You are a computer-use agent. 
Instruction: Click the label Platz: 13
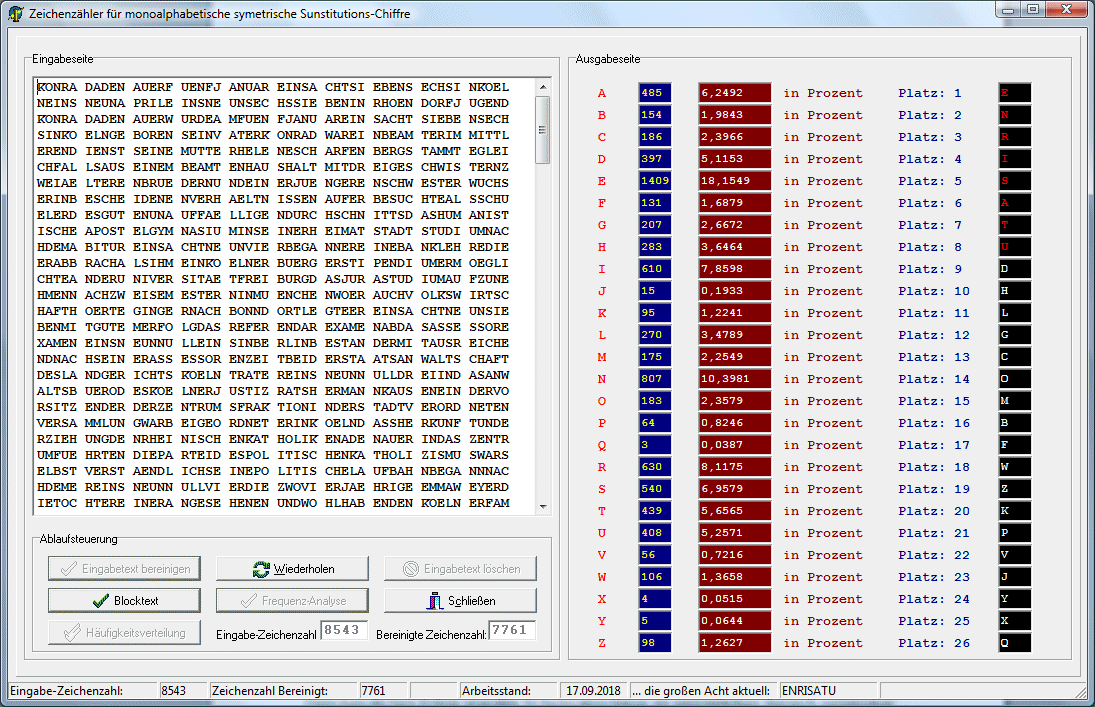pos(934,357)
